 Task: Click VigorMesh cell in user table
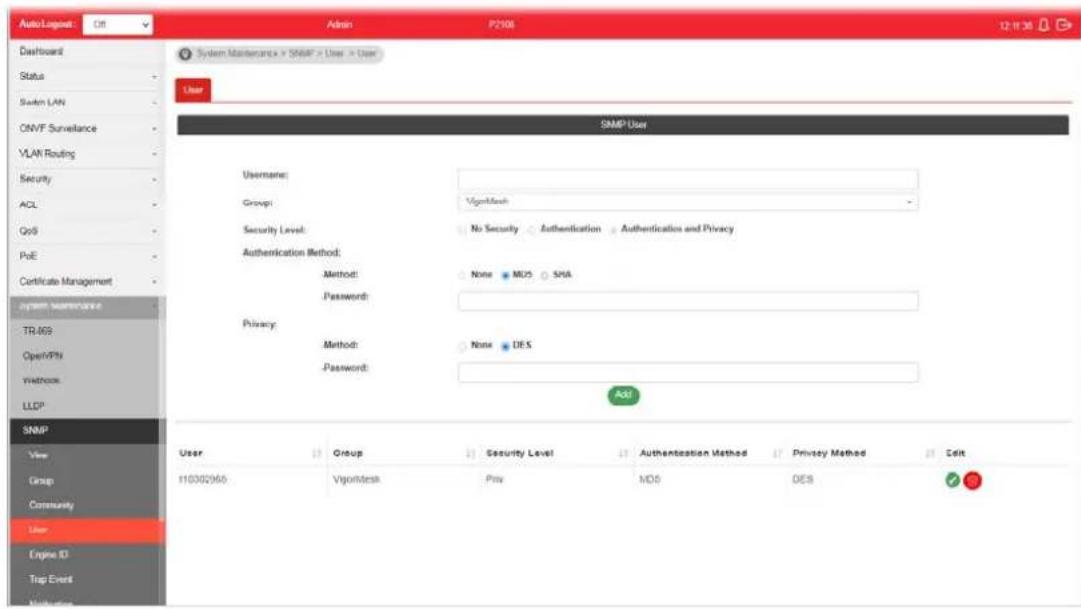356,479
